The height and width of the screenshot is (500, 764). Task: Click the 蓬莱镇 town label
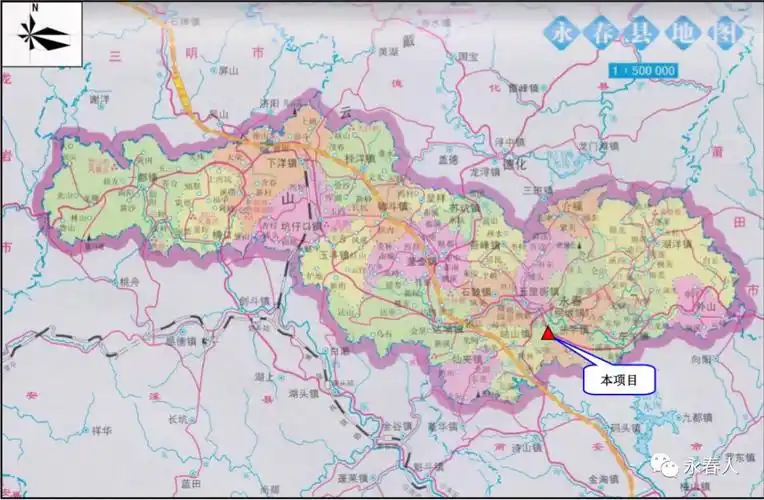(x=352, y=477)
